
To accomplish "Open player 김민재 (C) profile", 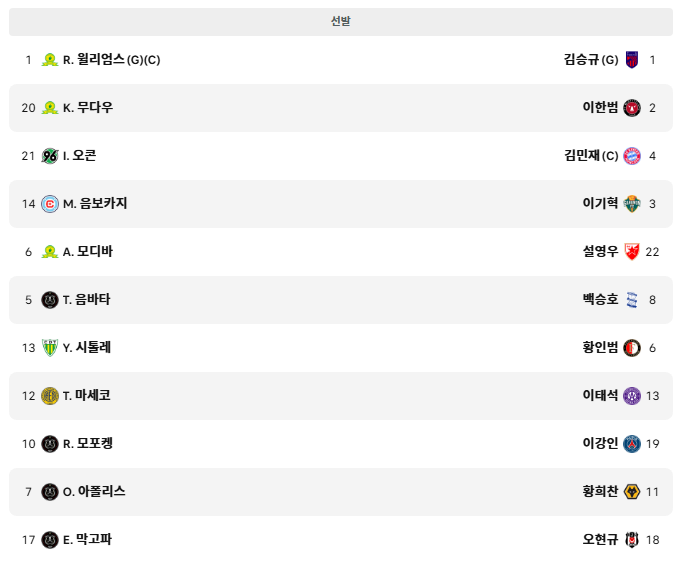I will point(591,155).
